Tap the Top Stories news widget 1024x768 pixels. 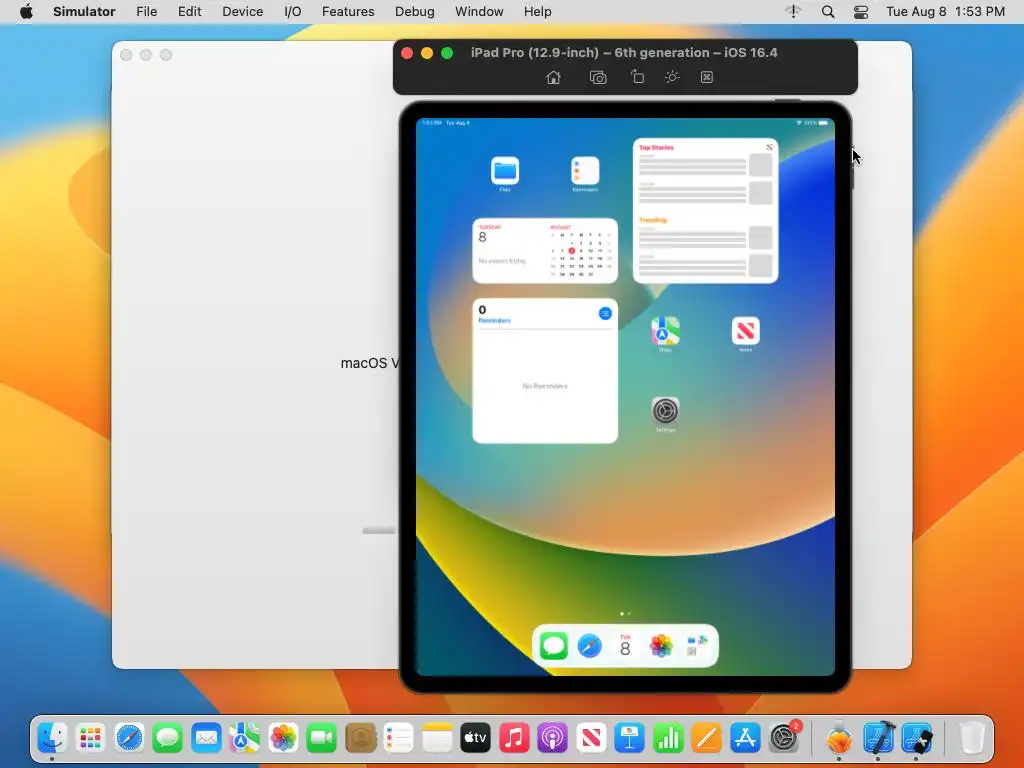pos(705,211)
